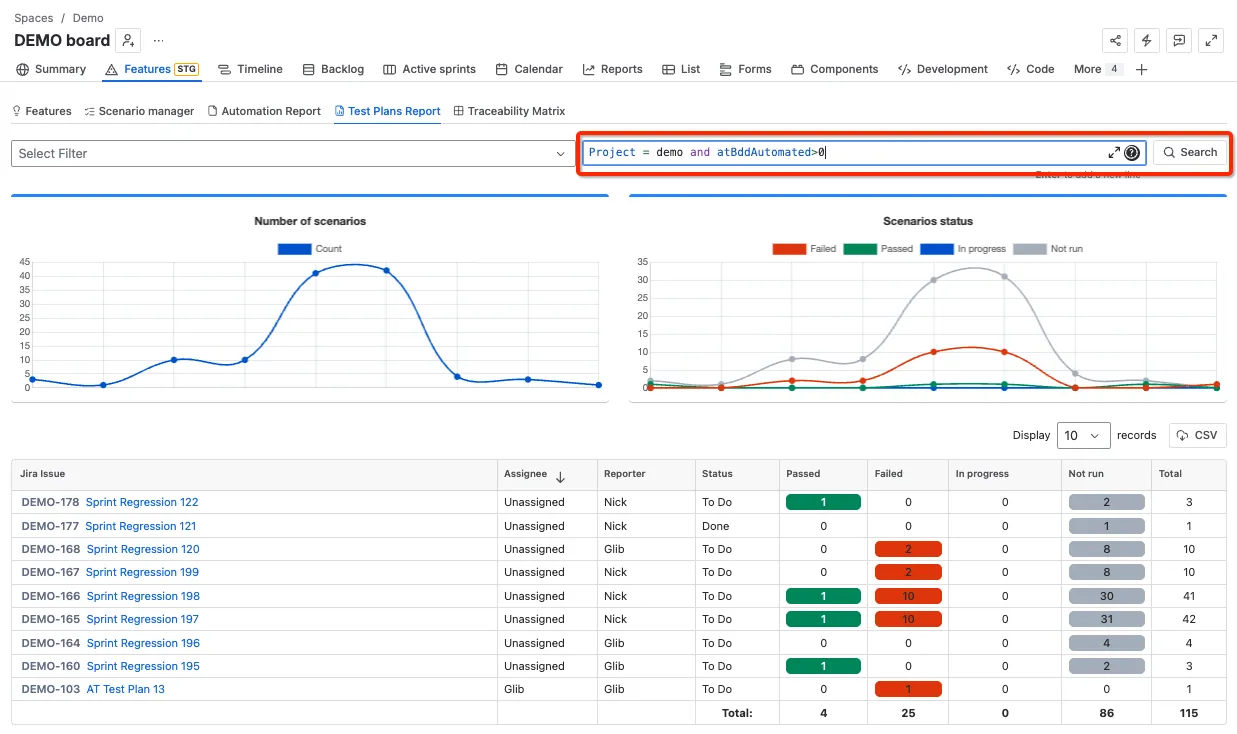
Task: Open the board's three-dot more actions menu
Action: [158, 40]
